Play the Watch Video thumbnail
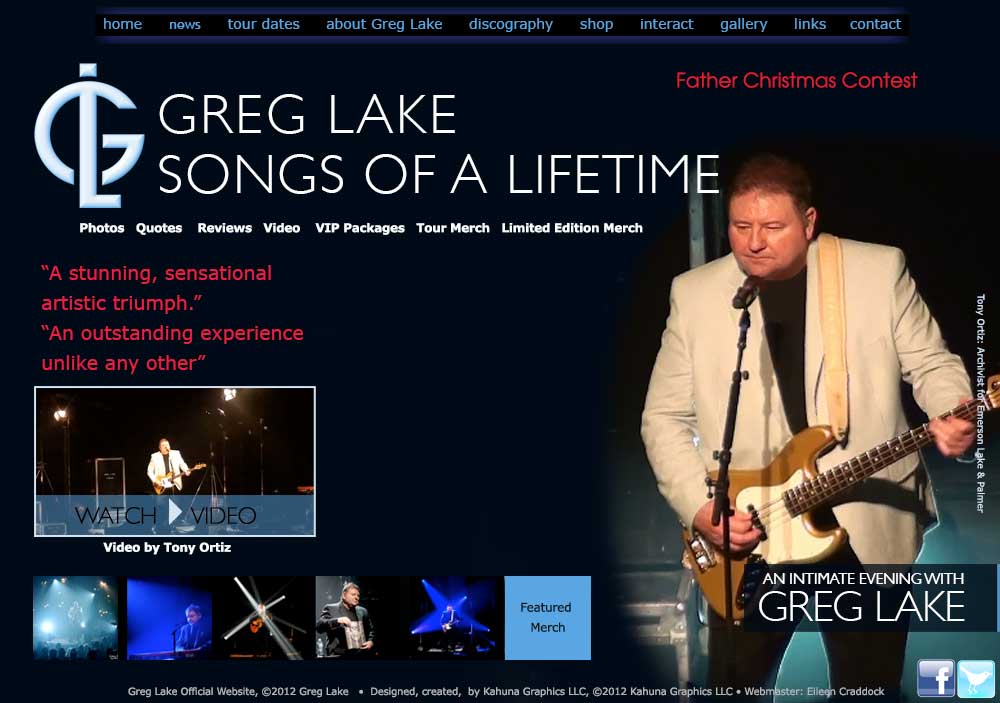The width and height of the screenshot is (1000, 703). [175, 461]
